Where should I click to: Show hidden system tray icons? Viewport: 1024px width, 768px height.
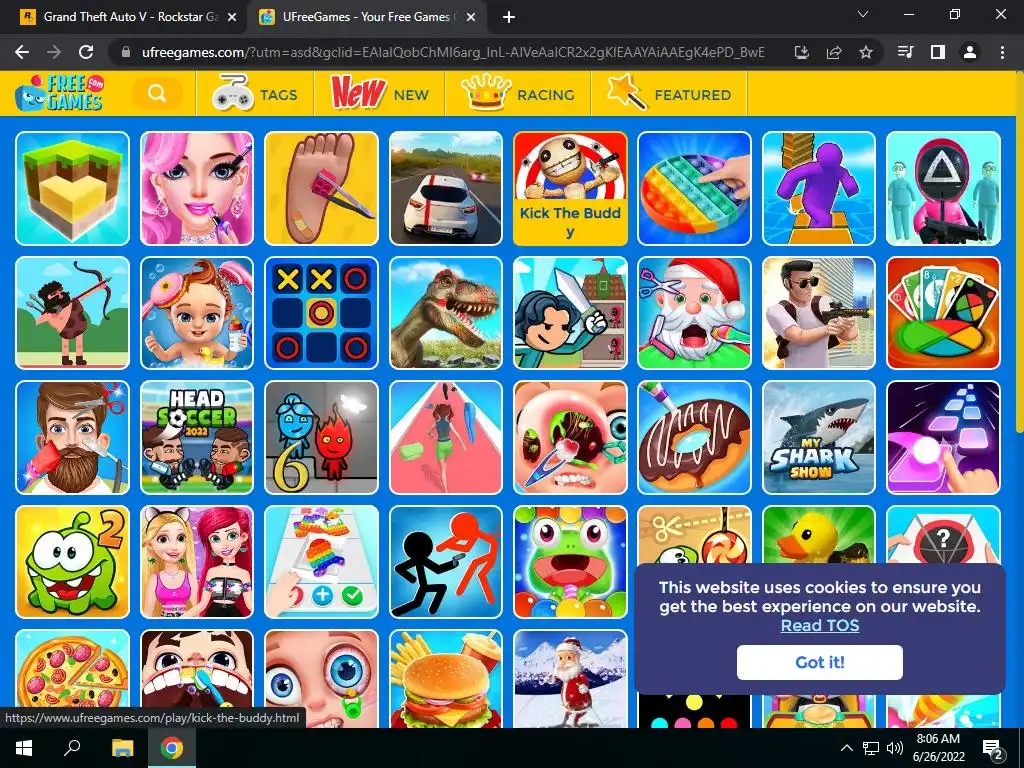pyautogui.click(x=846, y=748)
